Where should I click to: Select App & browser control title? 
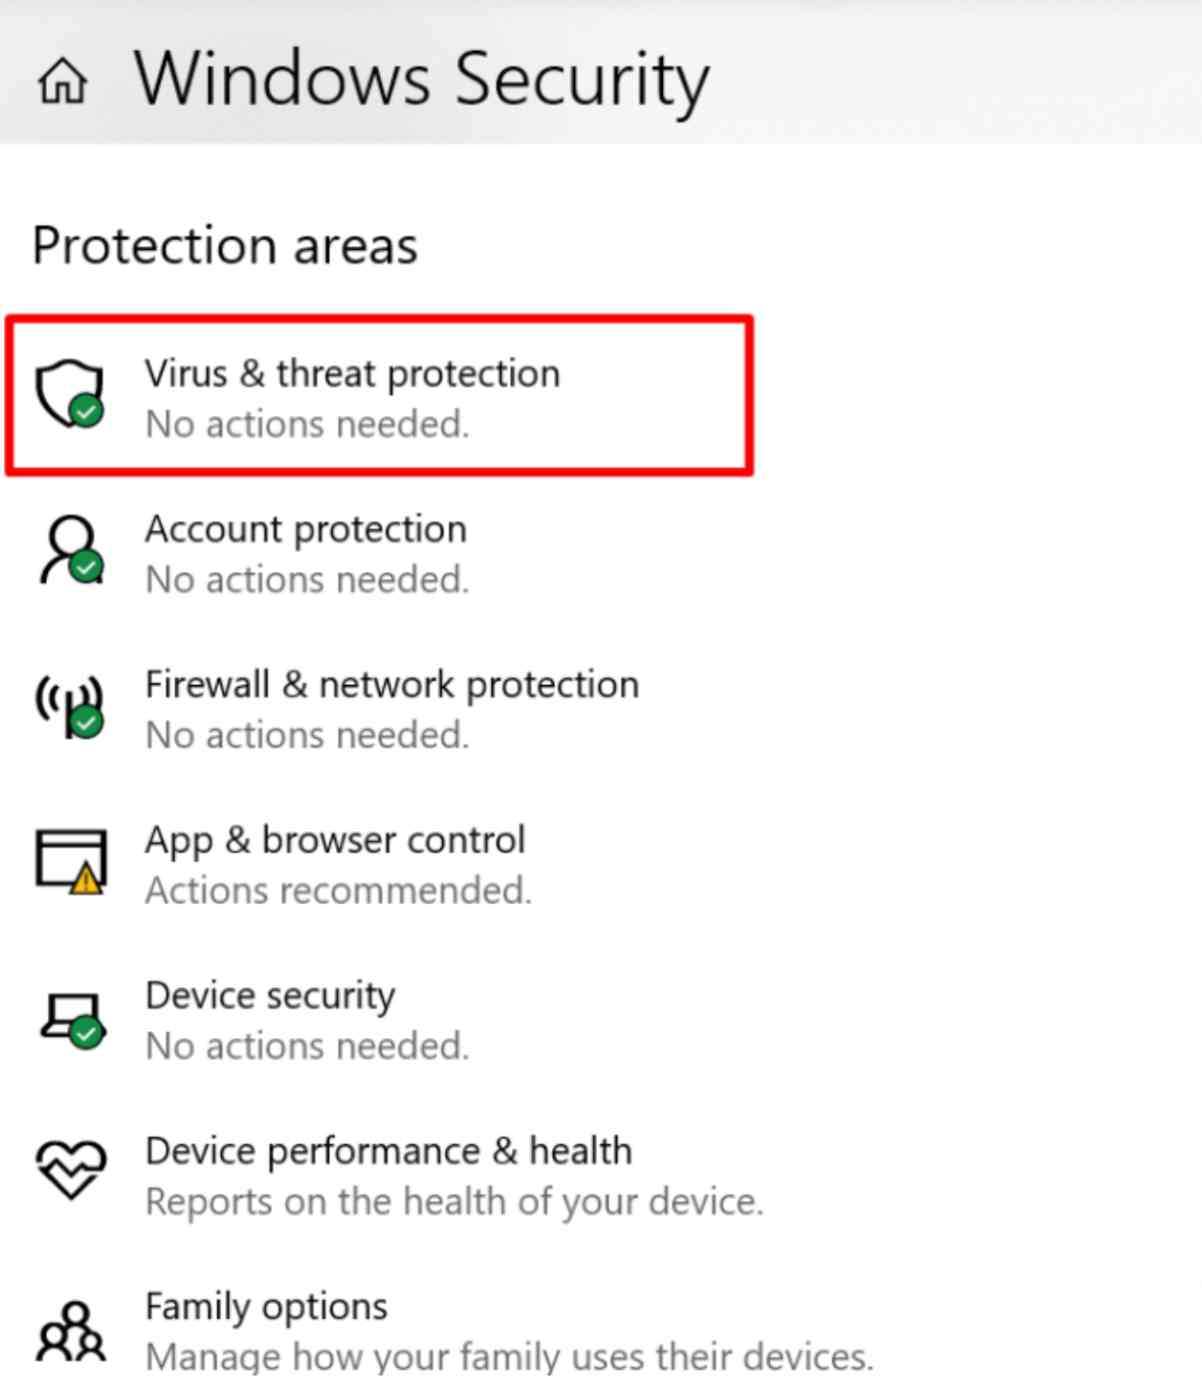point(335,841)
